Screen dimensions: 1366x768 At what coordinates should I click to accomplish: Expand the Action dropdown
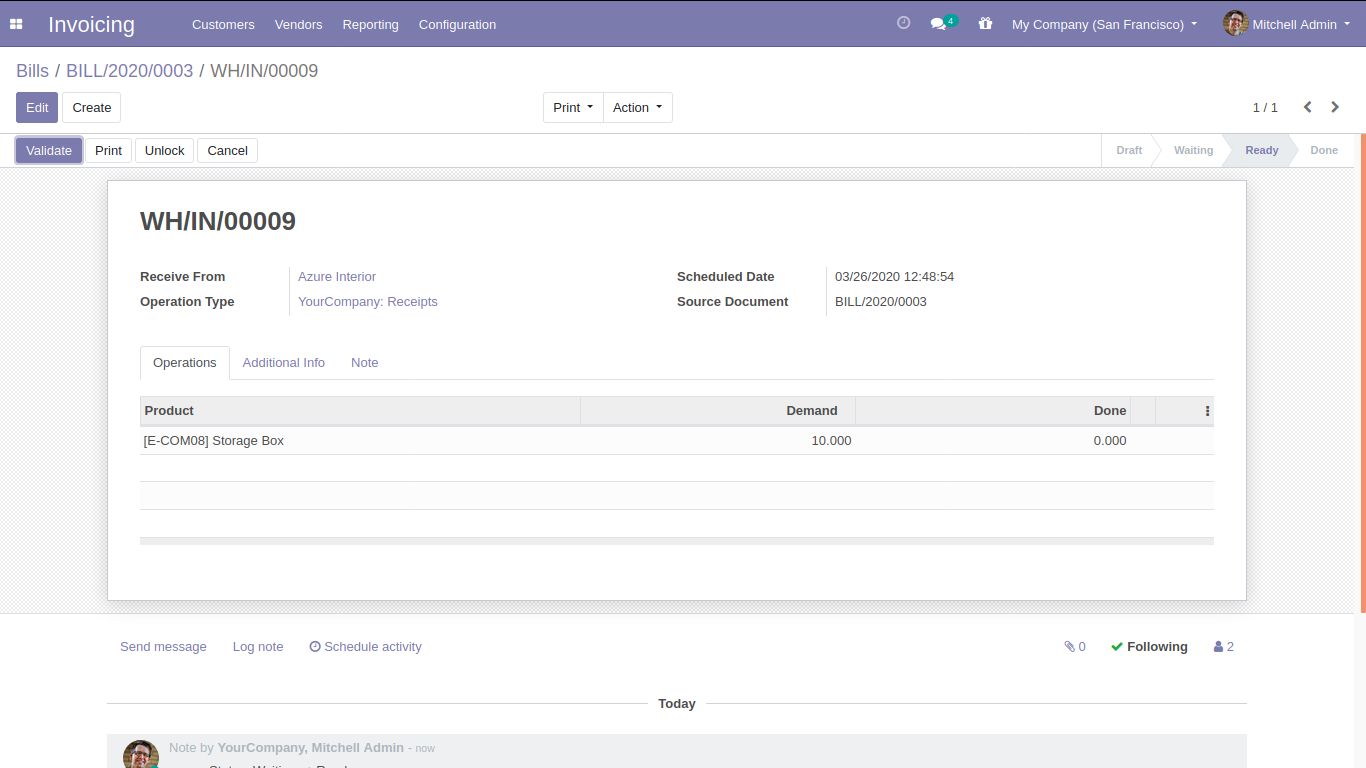pos(637,108)
